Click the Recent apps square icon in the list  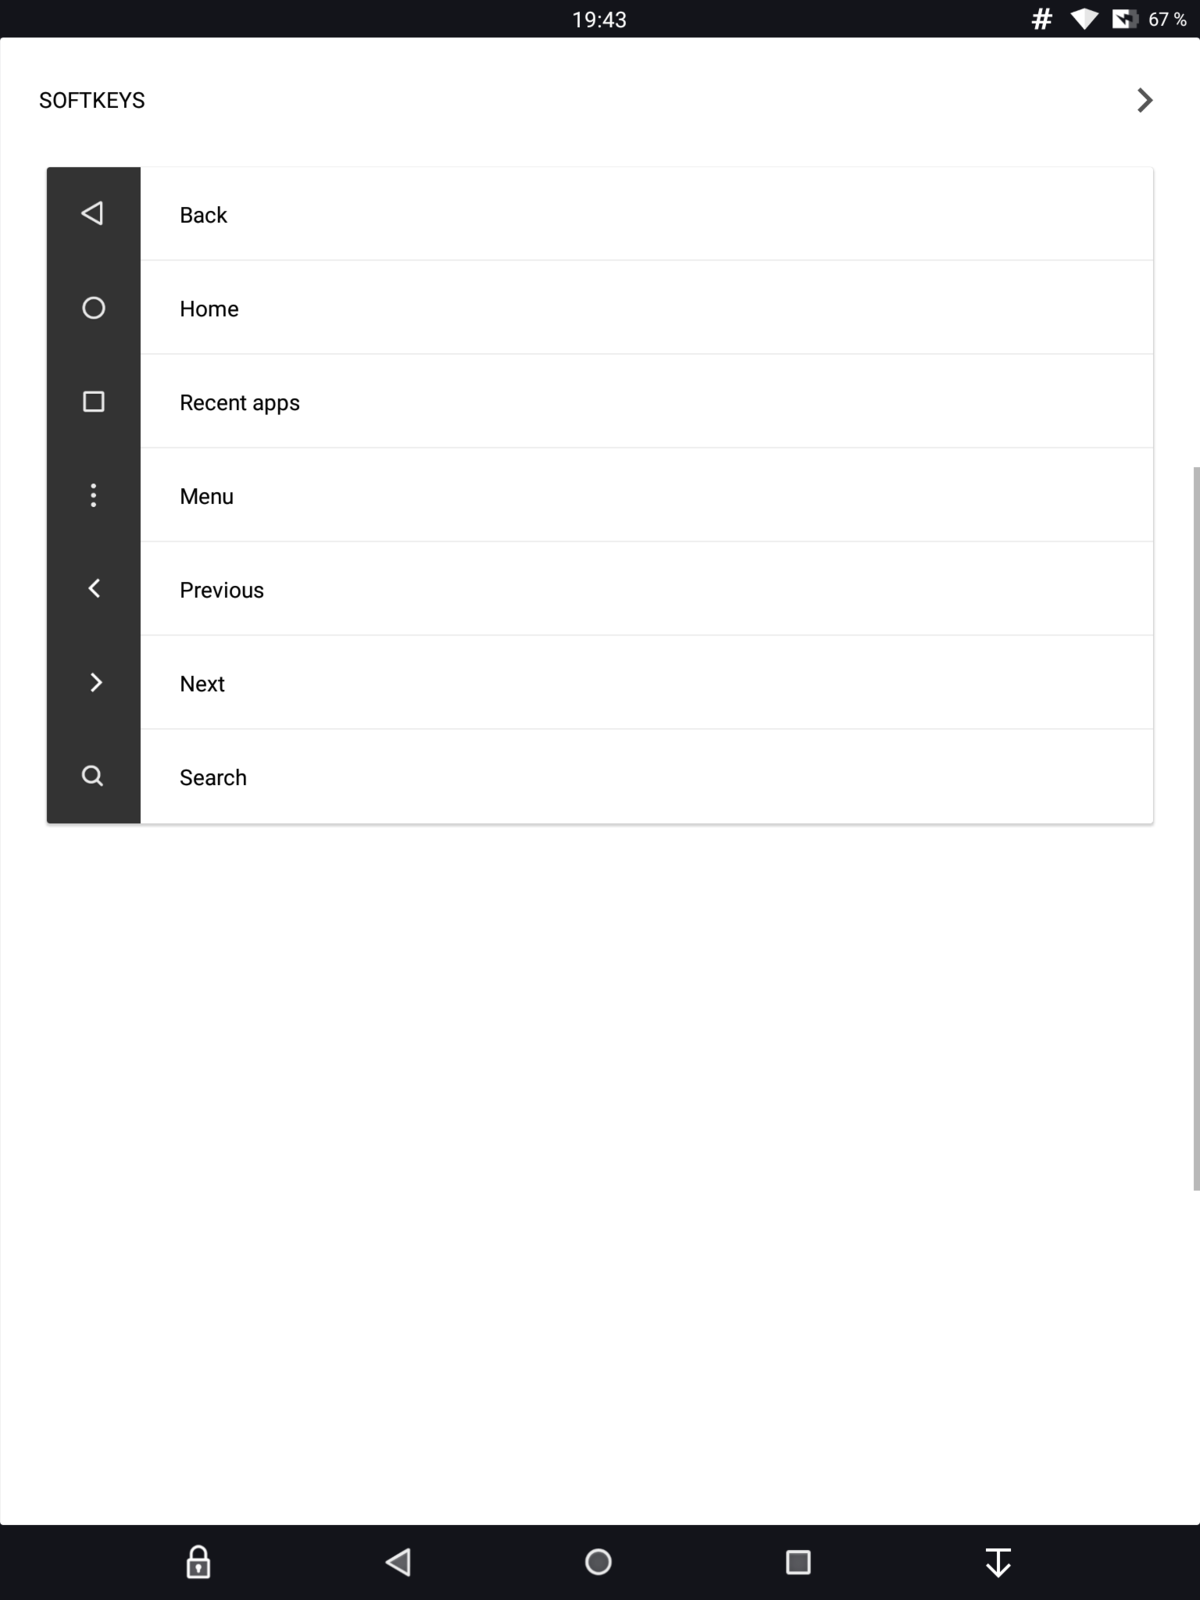[x=93, y=402]
